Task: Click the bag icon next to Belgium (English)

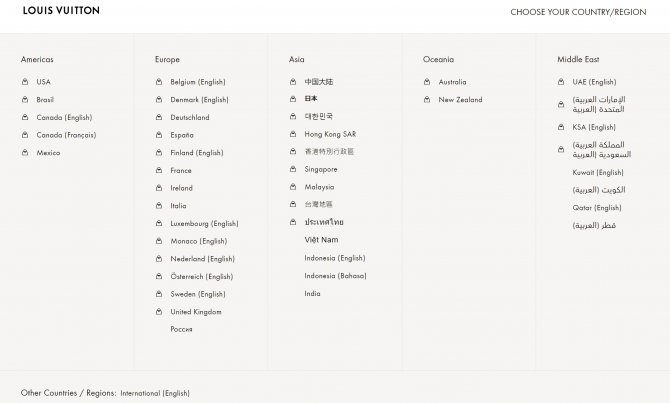Action: click(159, 82)
